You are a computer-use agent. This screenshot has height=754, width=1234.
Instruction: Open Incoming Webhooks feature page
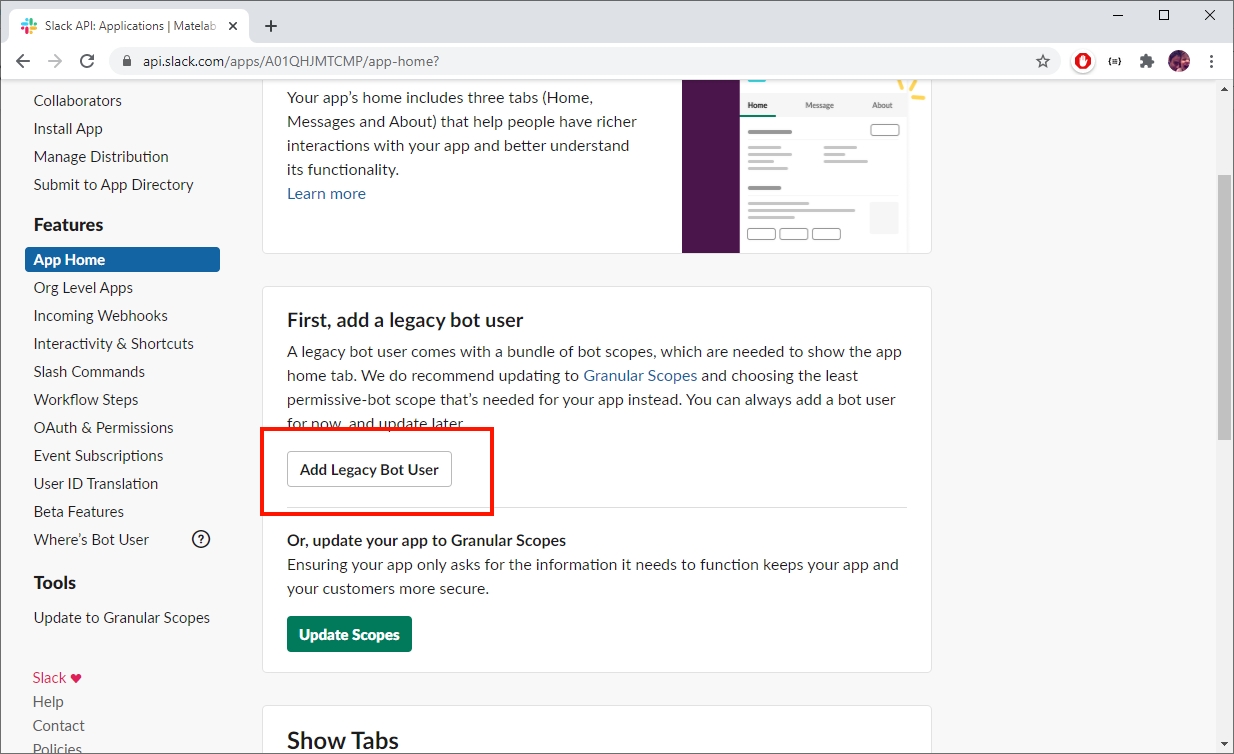point(100,315)
